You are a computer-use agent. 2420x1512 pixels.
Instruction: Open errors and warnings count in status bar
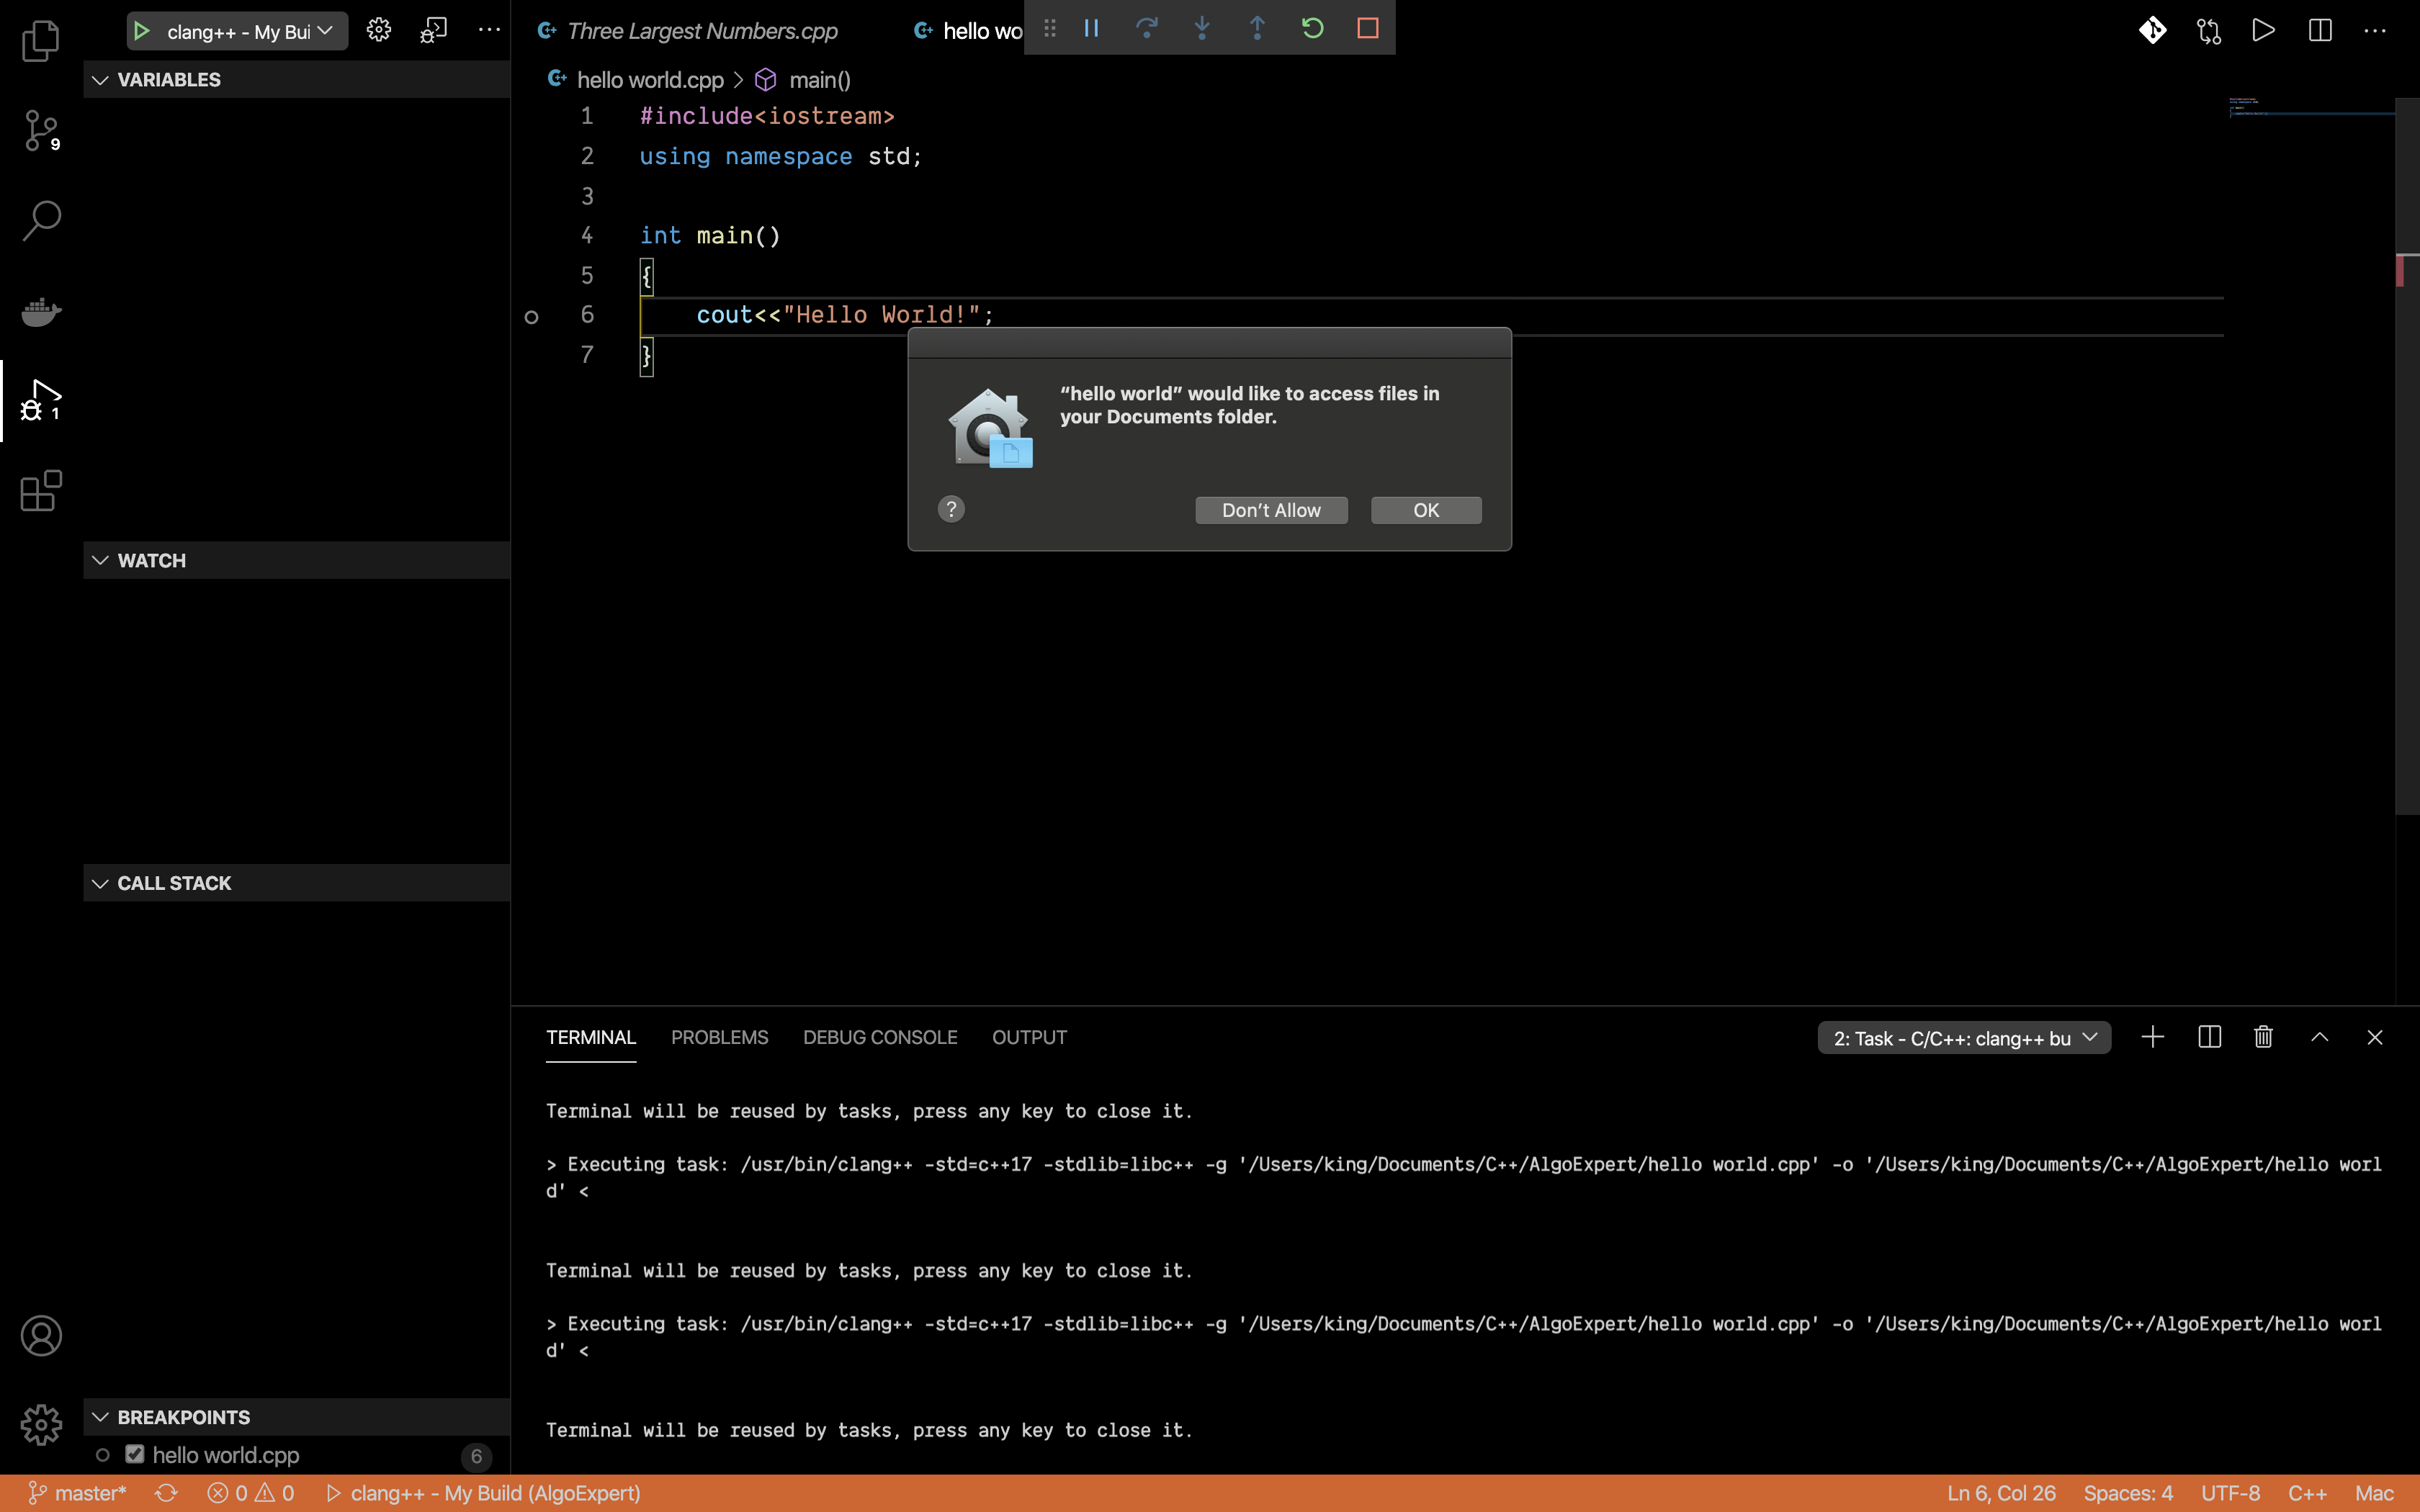[x=250, y=1493]
